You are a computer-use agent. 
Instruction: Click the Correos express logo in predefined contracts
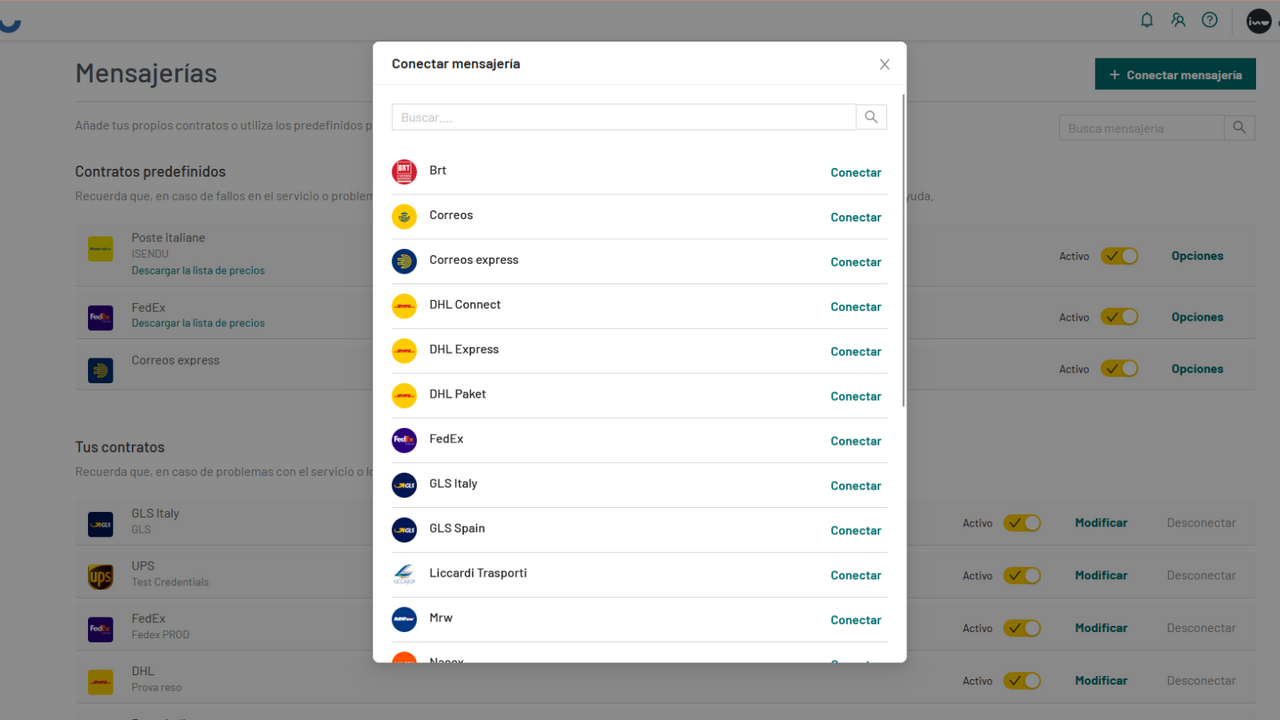tap(100, 371)
